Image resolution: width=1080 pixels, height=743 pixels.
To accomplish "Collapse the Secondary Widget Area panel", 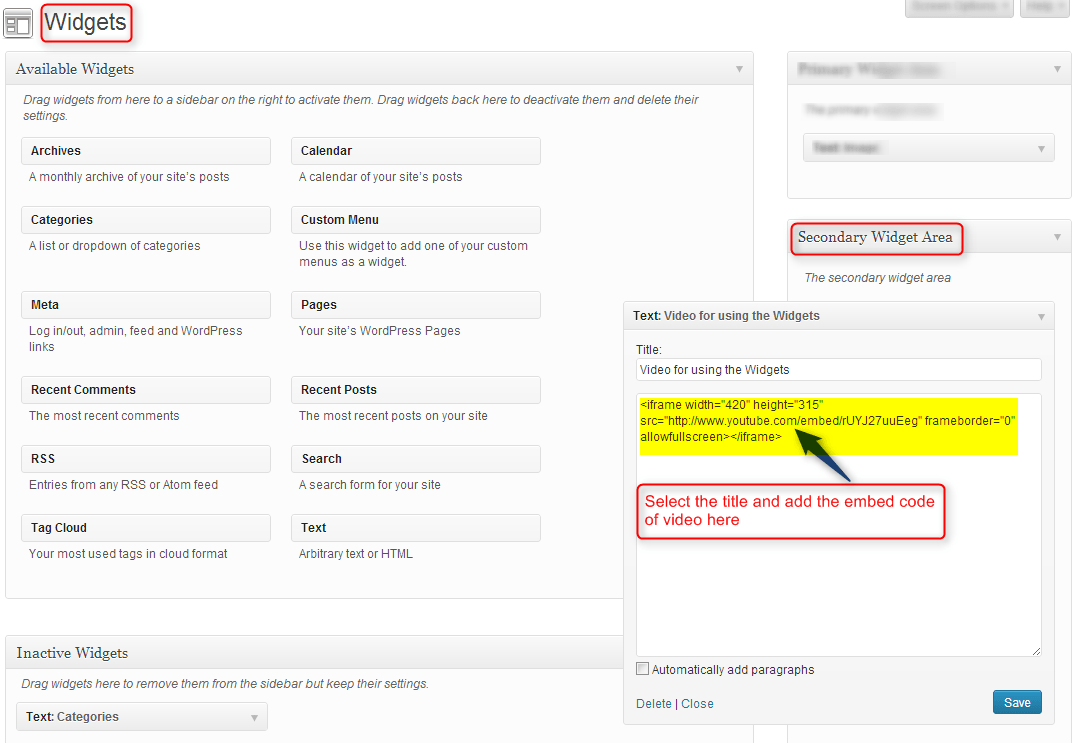I will [x=1056, y=237].
